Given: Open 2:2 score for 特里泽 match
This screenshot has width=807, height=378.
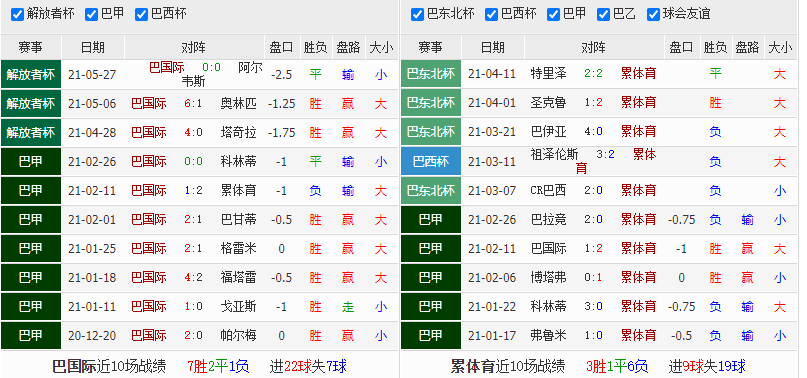Looking at the screenshot, I should (x=593, y=74).
